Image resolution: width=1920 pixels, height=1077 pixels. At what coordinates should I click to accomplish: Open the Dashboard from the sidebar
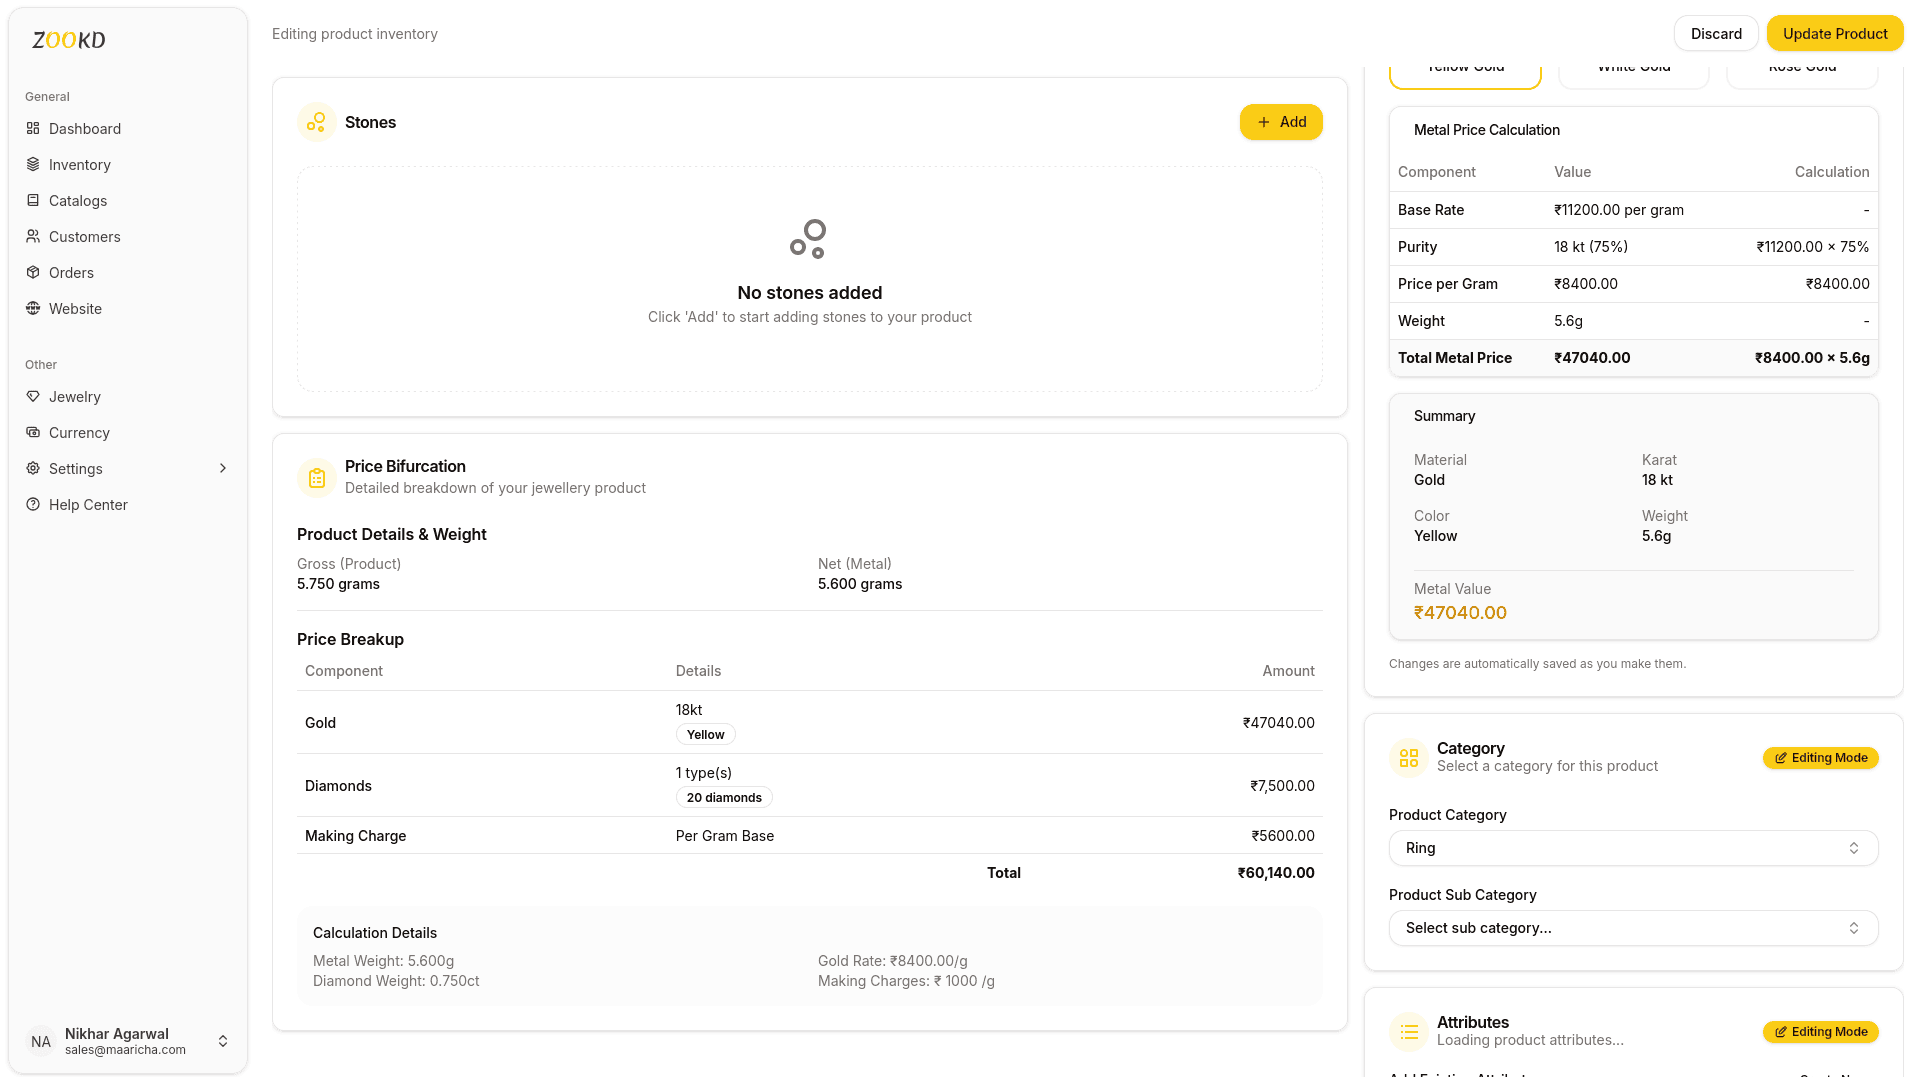tap(85, 128)
